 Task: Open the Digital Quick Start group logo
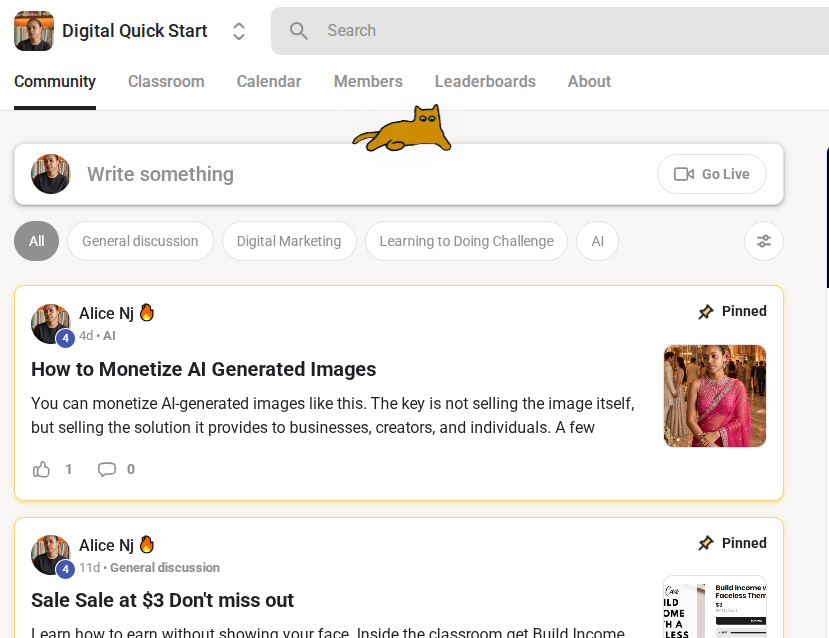click(34, 31)
